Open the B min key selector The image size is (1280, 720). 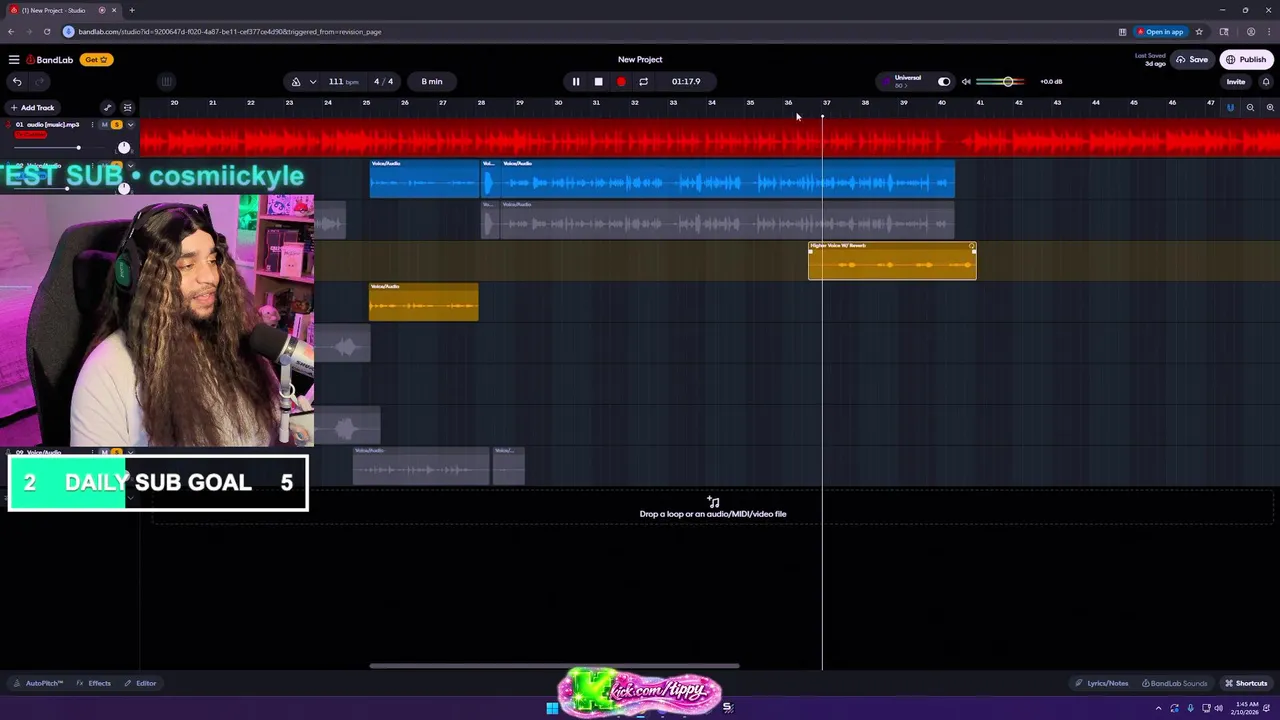pyautogui.click(x=432, y=82)
